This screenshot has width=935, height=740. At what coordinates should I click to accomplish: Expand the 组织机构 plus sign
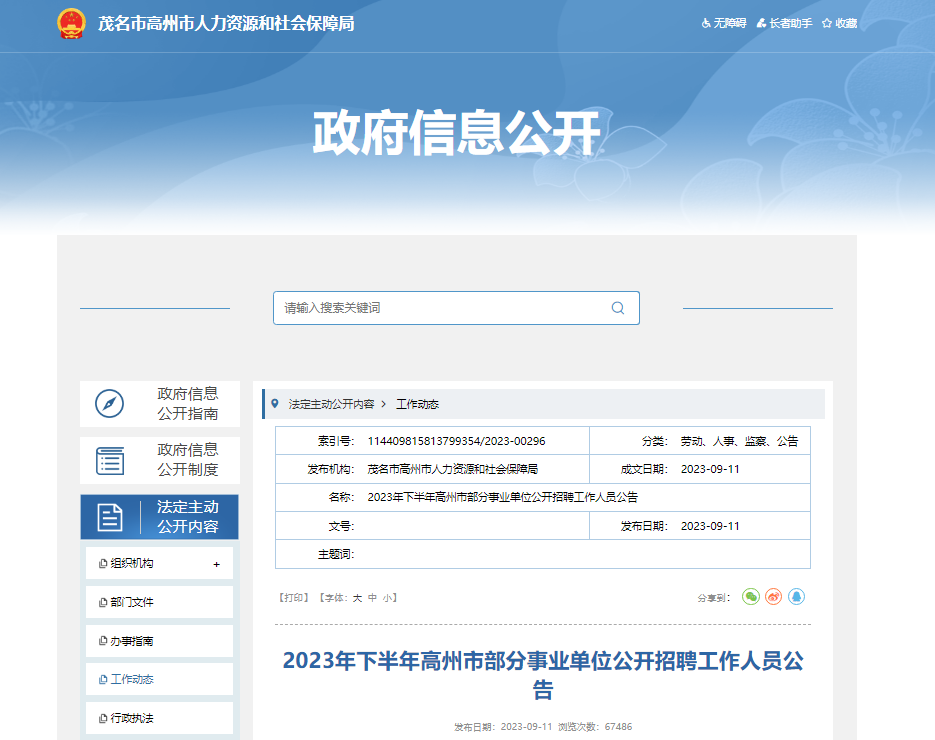(216, 564)
